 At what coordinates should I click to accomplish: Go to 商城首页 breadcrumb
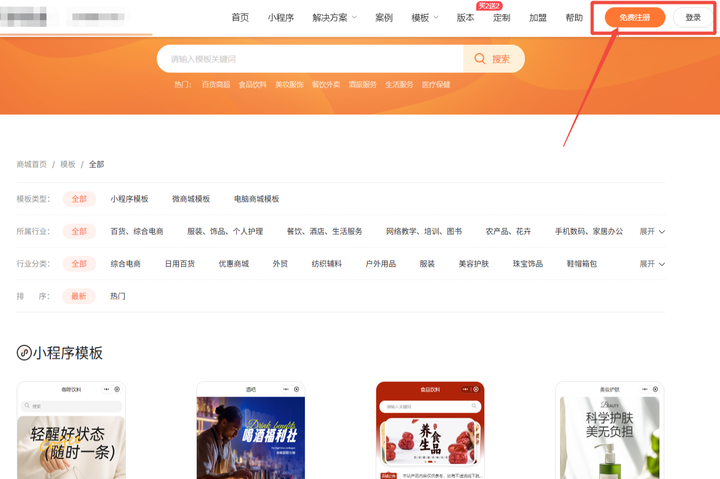pos(32,164)
